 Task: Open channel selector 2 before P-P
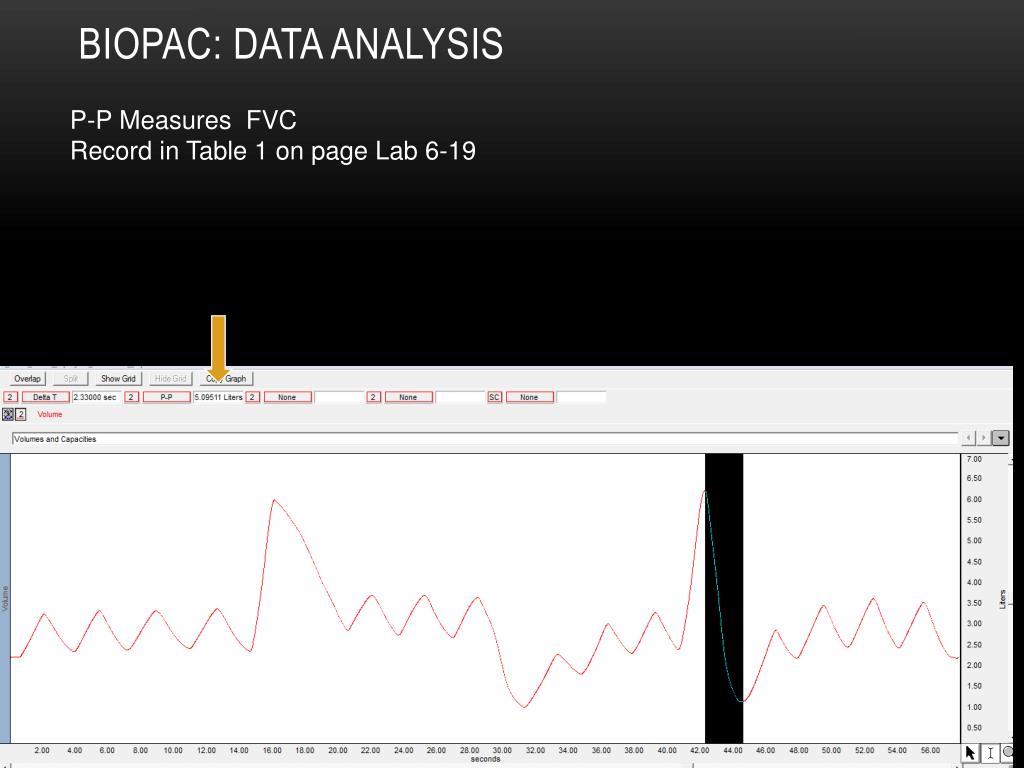(x=131, y=397)
